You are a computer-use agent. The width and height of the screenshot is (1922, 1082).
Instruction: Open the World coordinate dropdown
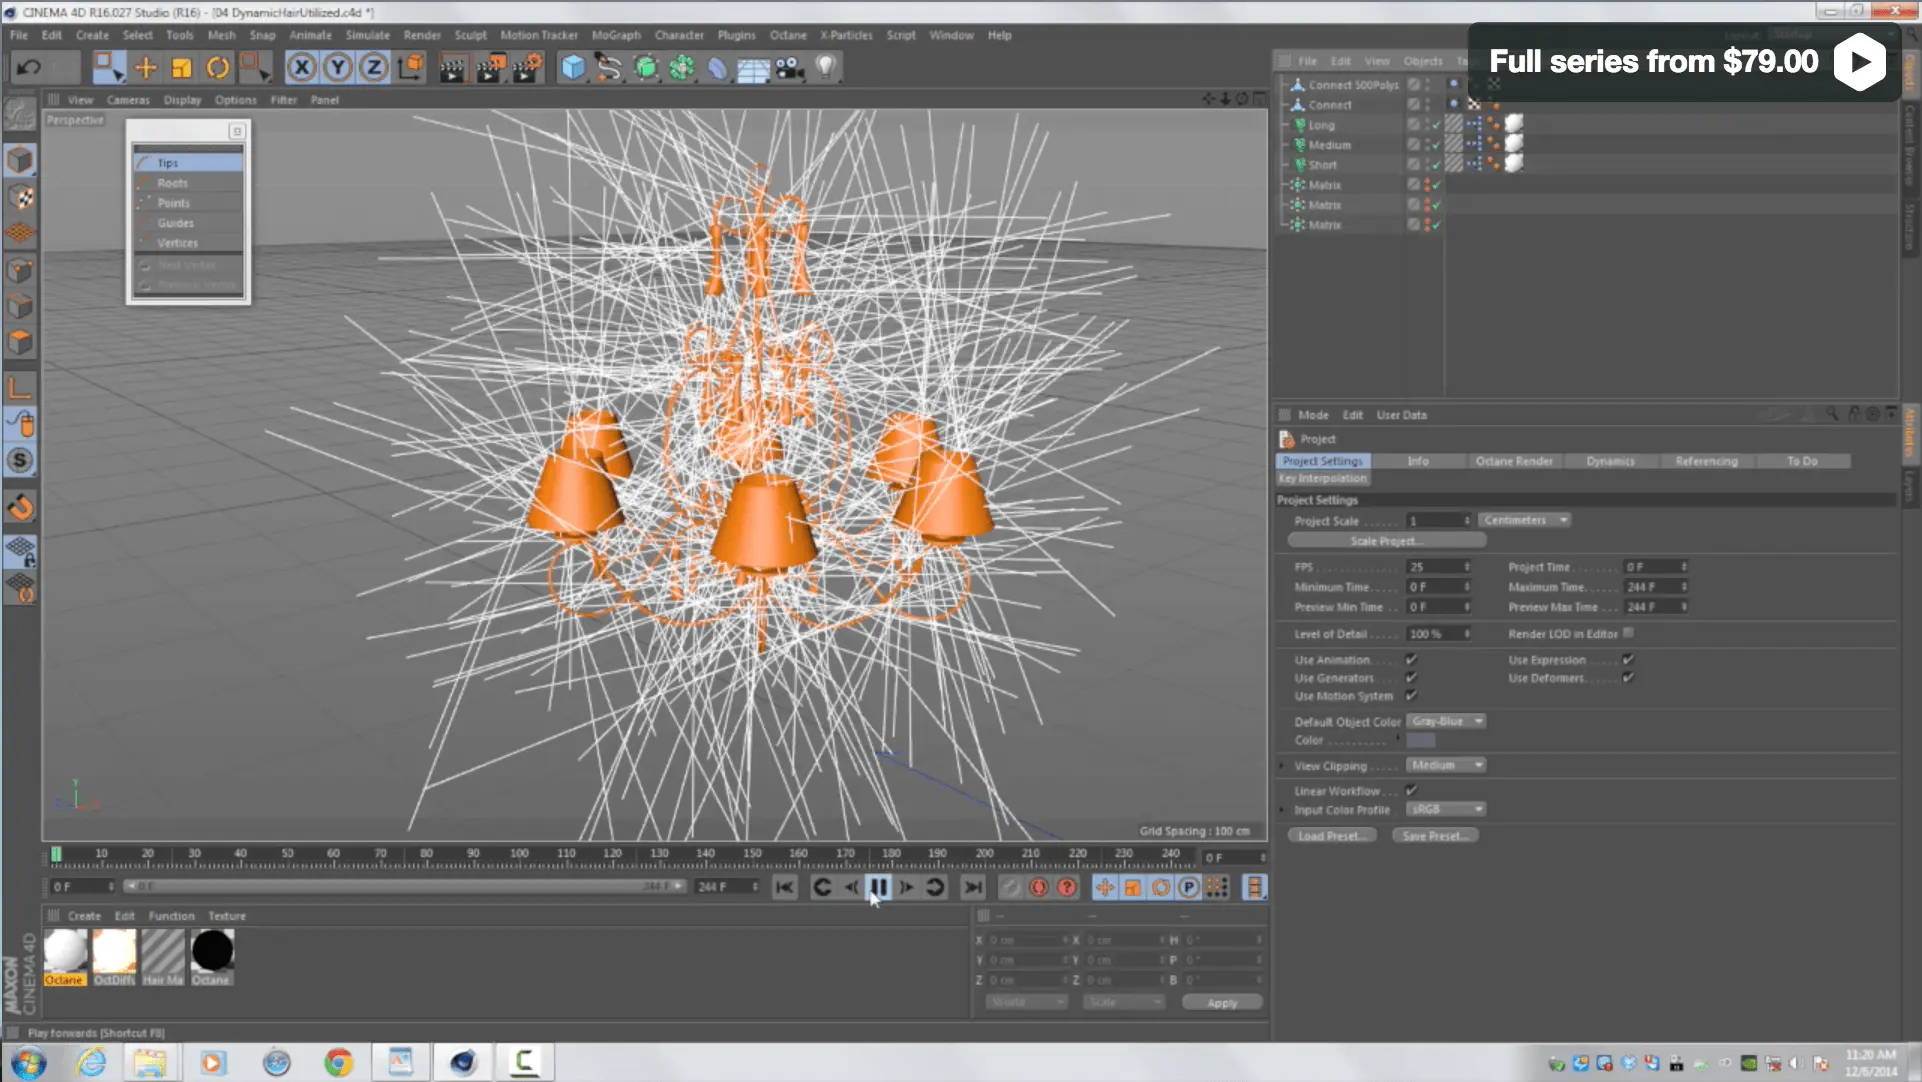click(x=1027, y=1002)
